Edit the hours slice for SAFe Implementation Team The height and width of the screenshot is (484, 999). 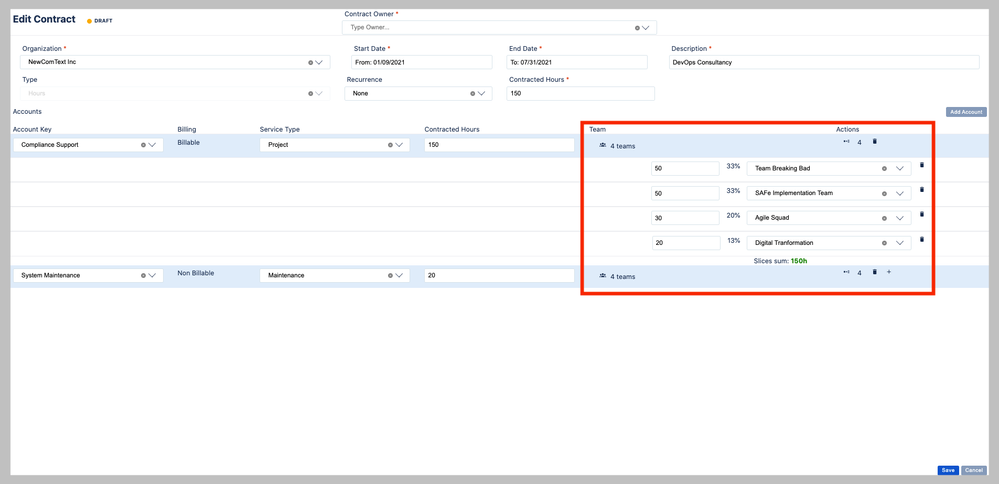(686, 193)
